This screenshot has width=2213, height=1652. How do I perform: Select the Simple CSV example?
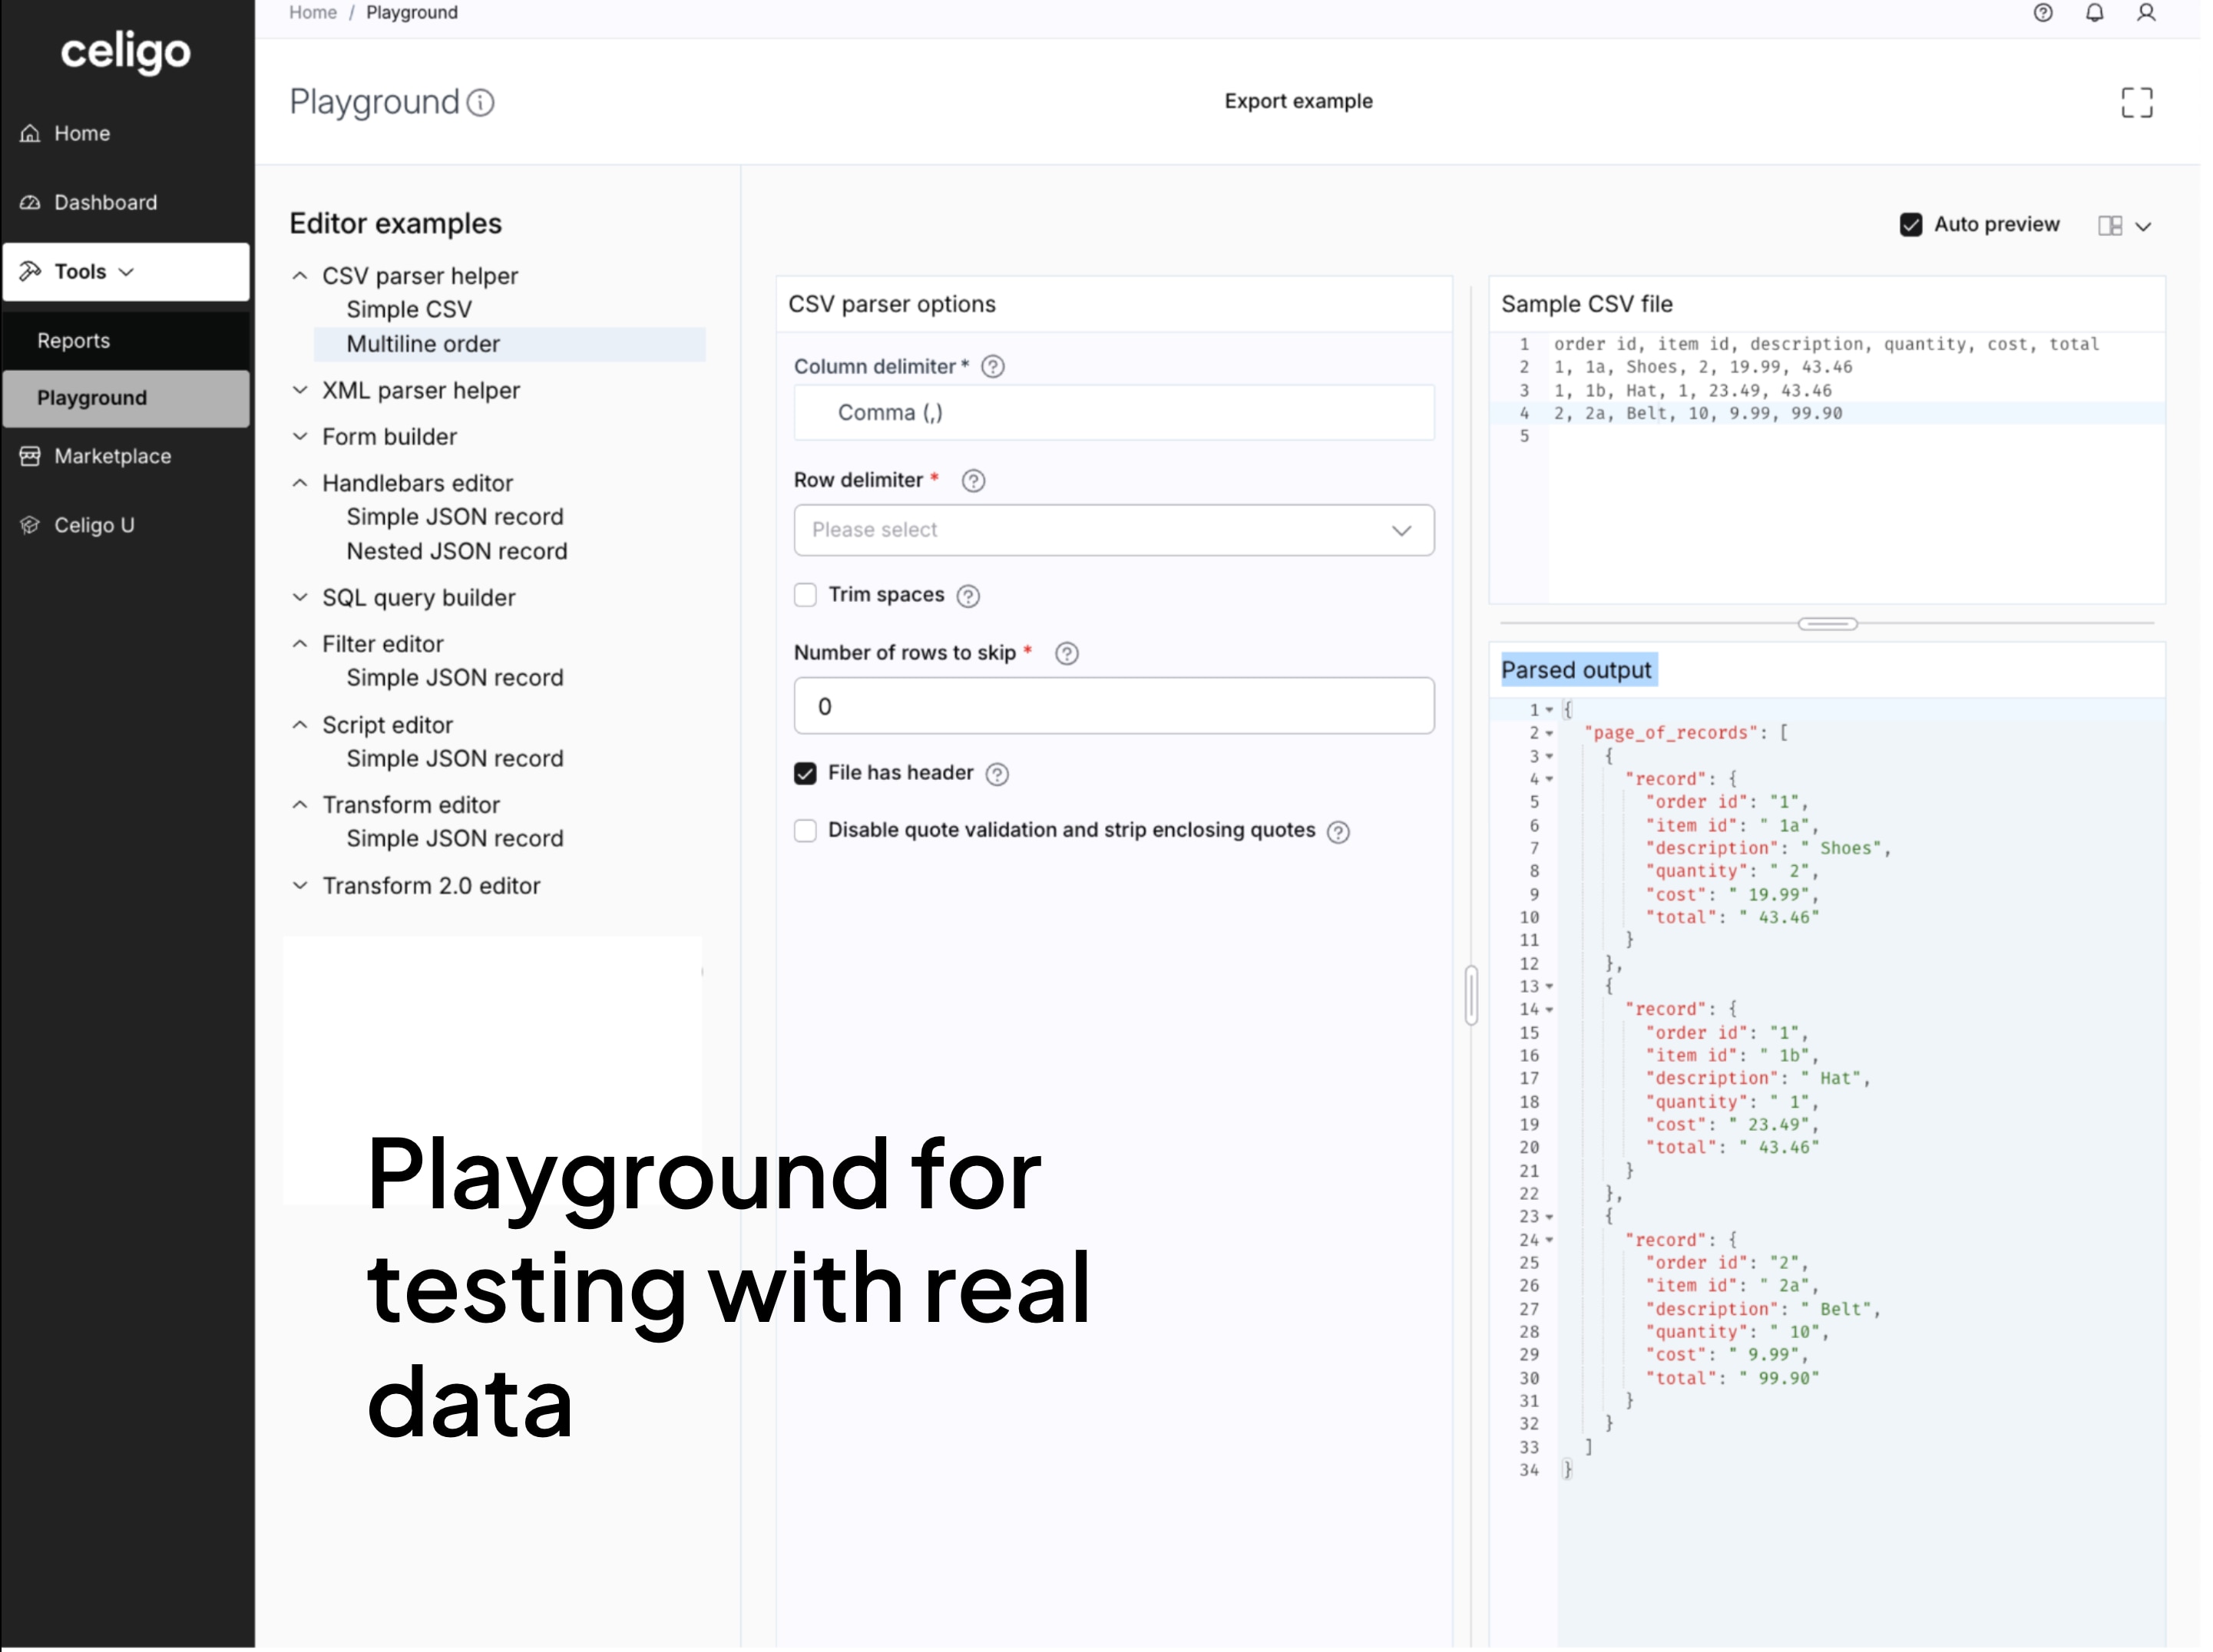(x=409, y=309)
